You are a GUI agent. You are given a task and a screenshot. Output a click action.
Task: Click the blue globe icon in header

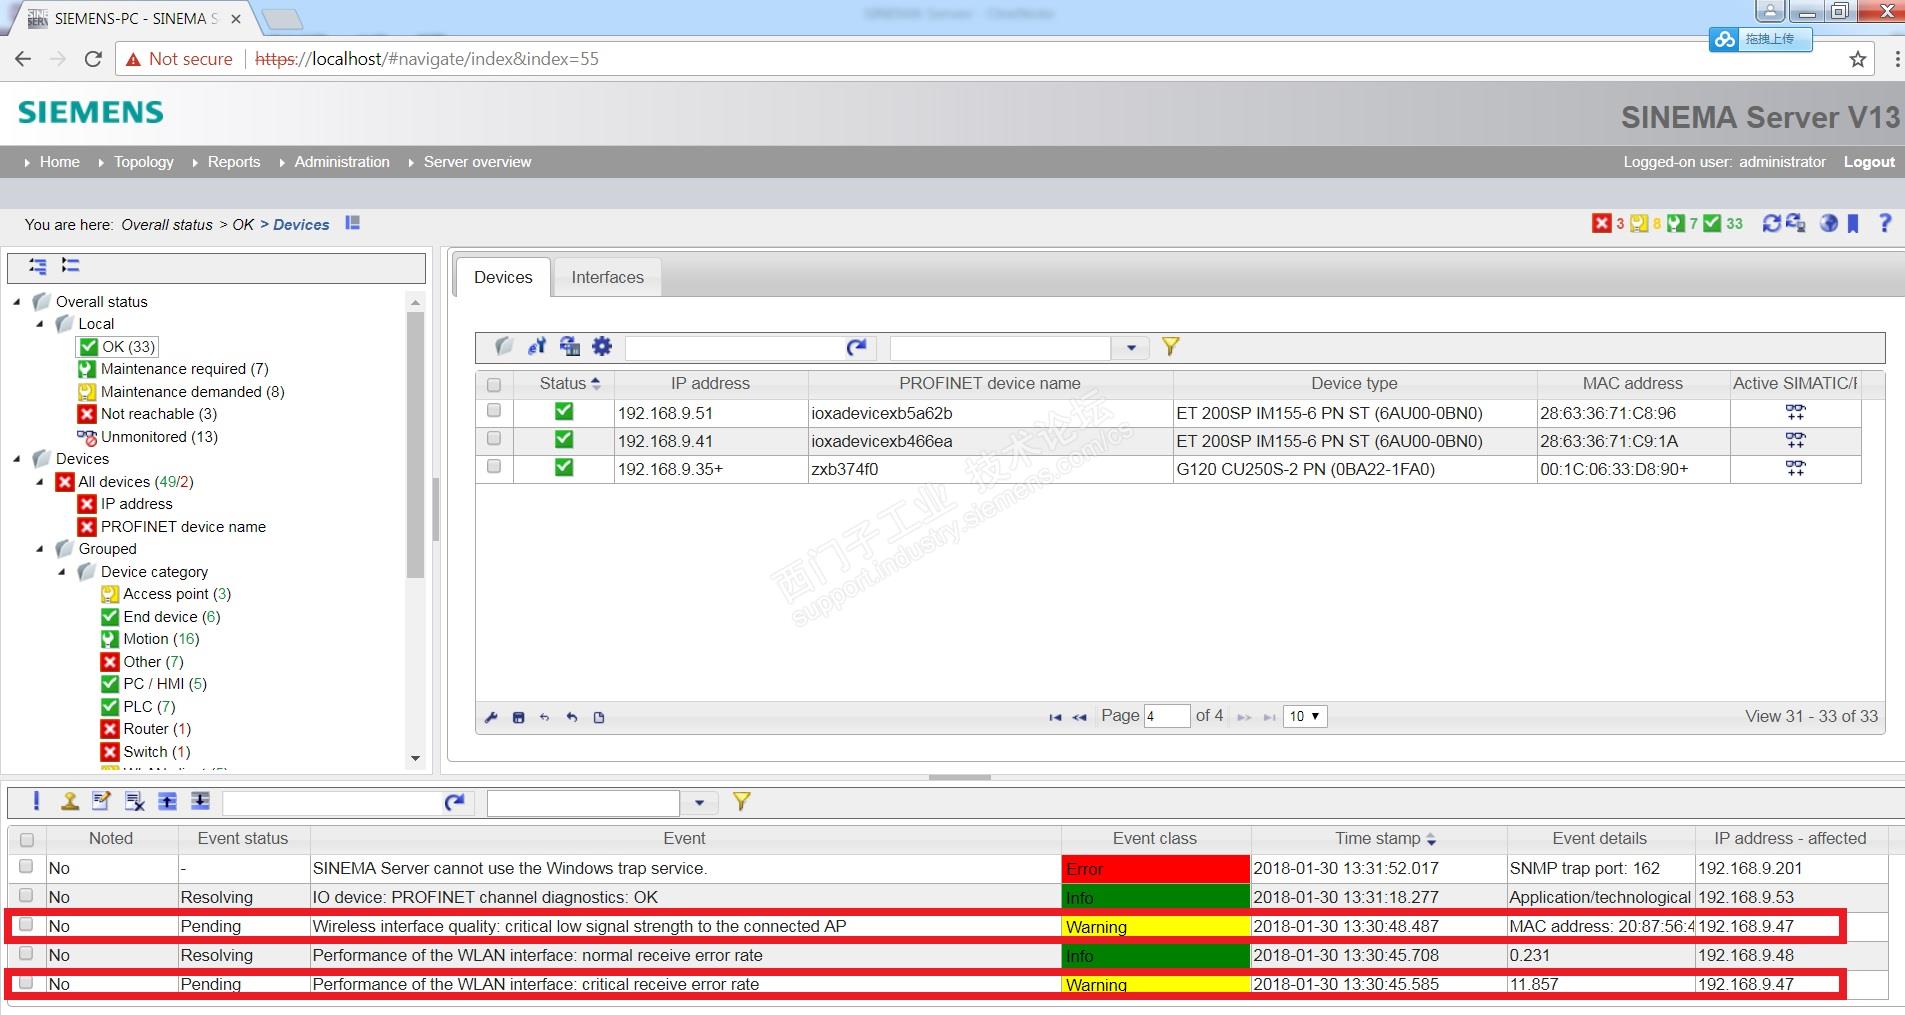(1828, 224)
